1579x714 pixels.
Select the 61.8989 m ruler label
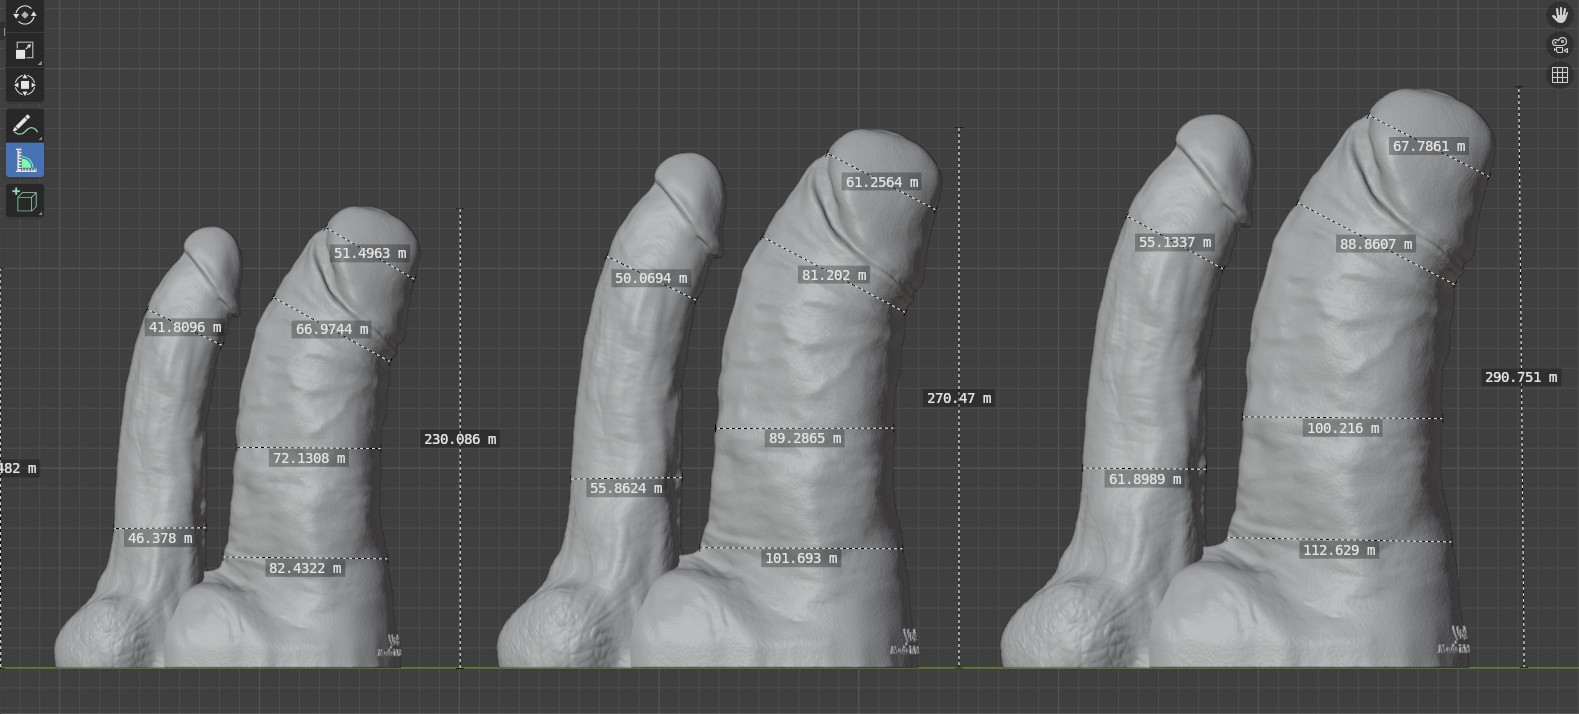(1145, 479)
